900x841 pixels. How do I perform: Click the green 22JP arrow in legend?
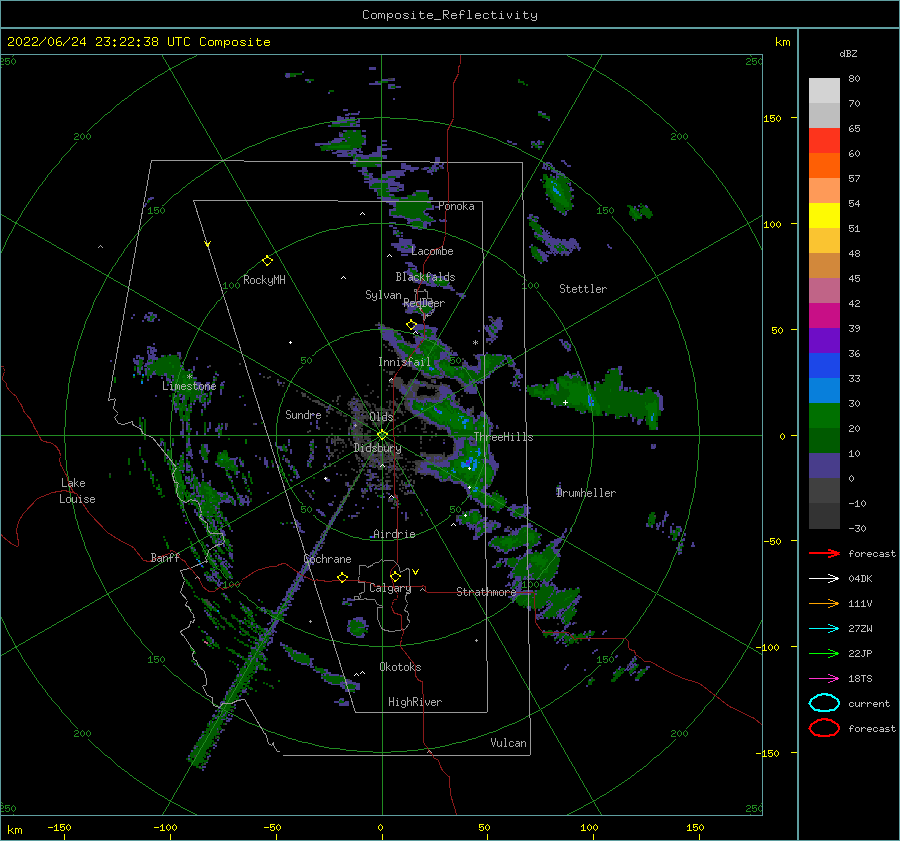point(824,653)
